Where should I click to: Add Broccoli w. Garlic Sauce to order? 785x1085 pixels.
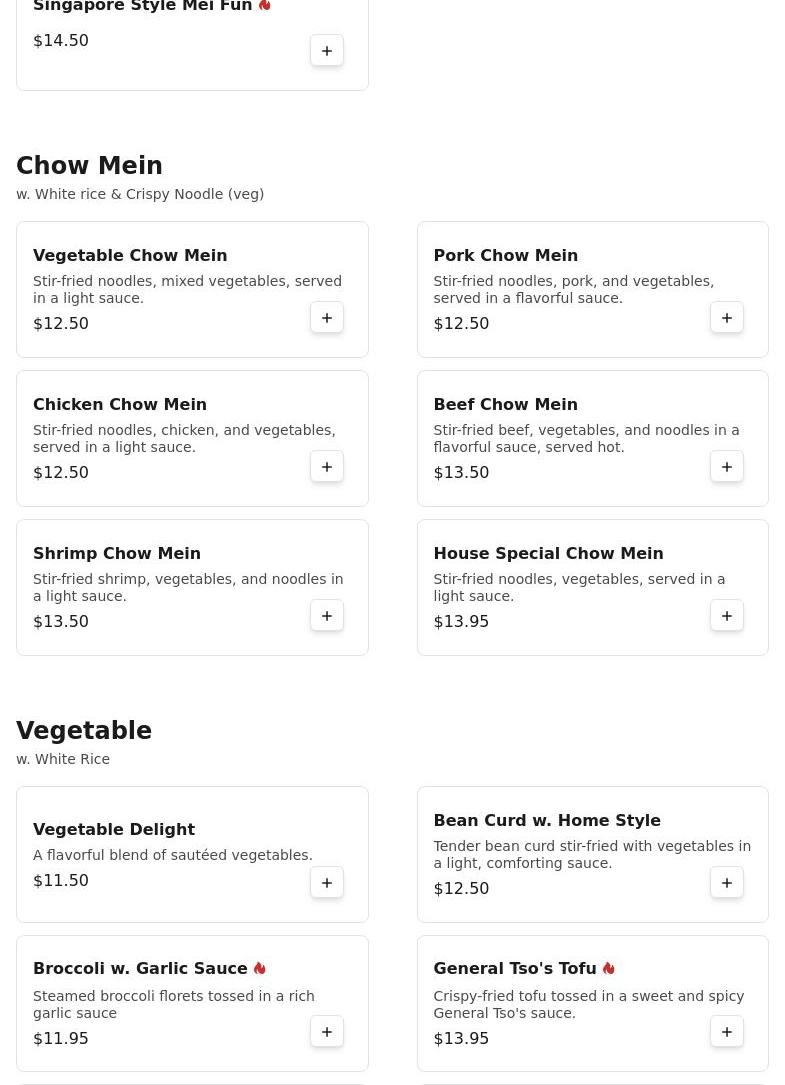327,1032
